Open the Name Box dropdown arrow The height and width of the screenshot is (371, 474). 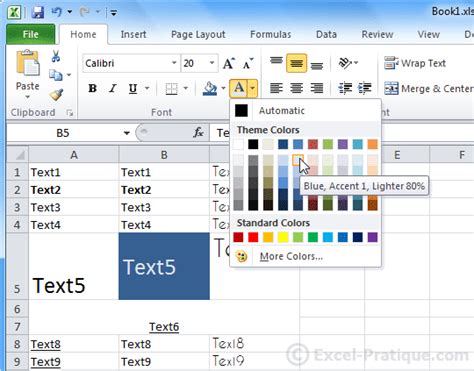[126, 133]
